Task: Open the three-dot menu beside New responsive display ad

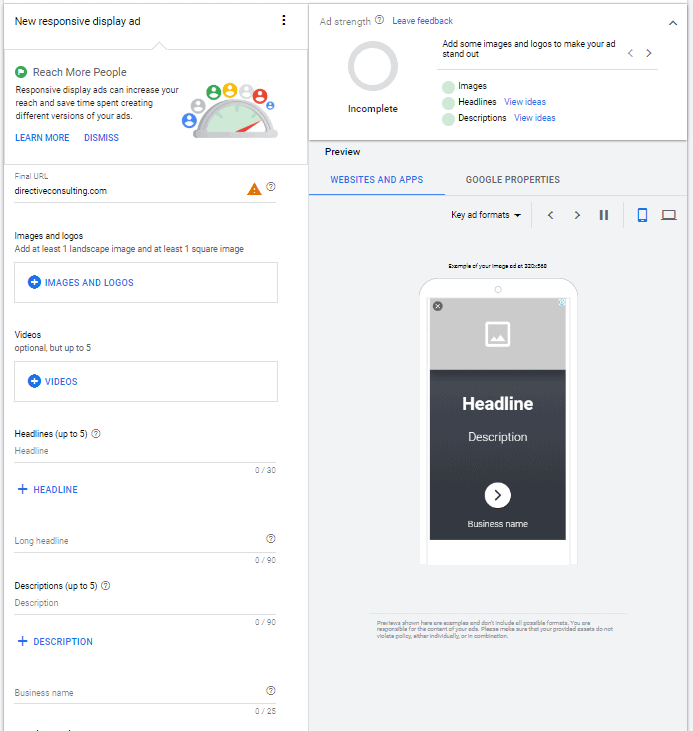Action: [284, 20]
